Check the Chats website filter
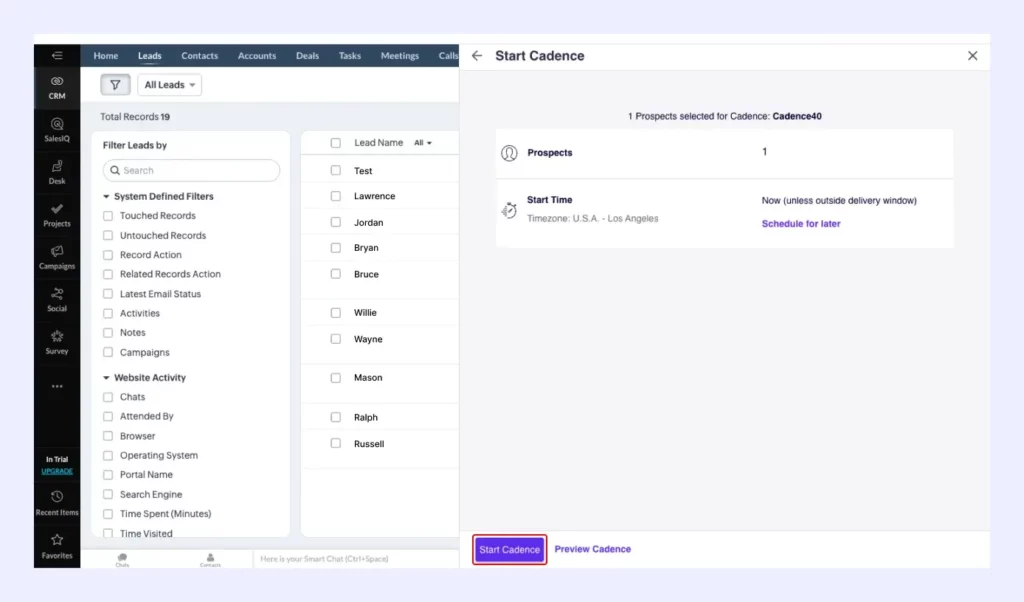Screen dimensions: 1024x602 tap(108, 397)
